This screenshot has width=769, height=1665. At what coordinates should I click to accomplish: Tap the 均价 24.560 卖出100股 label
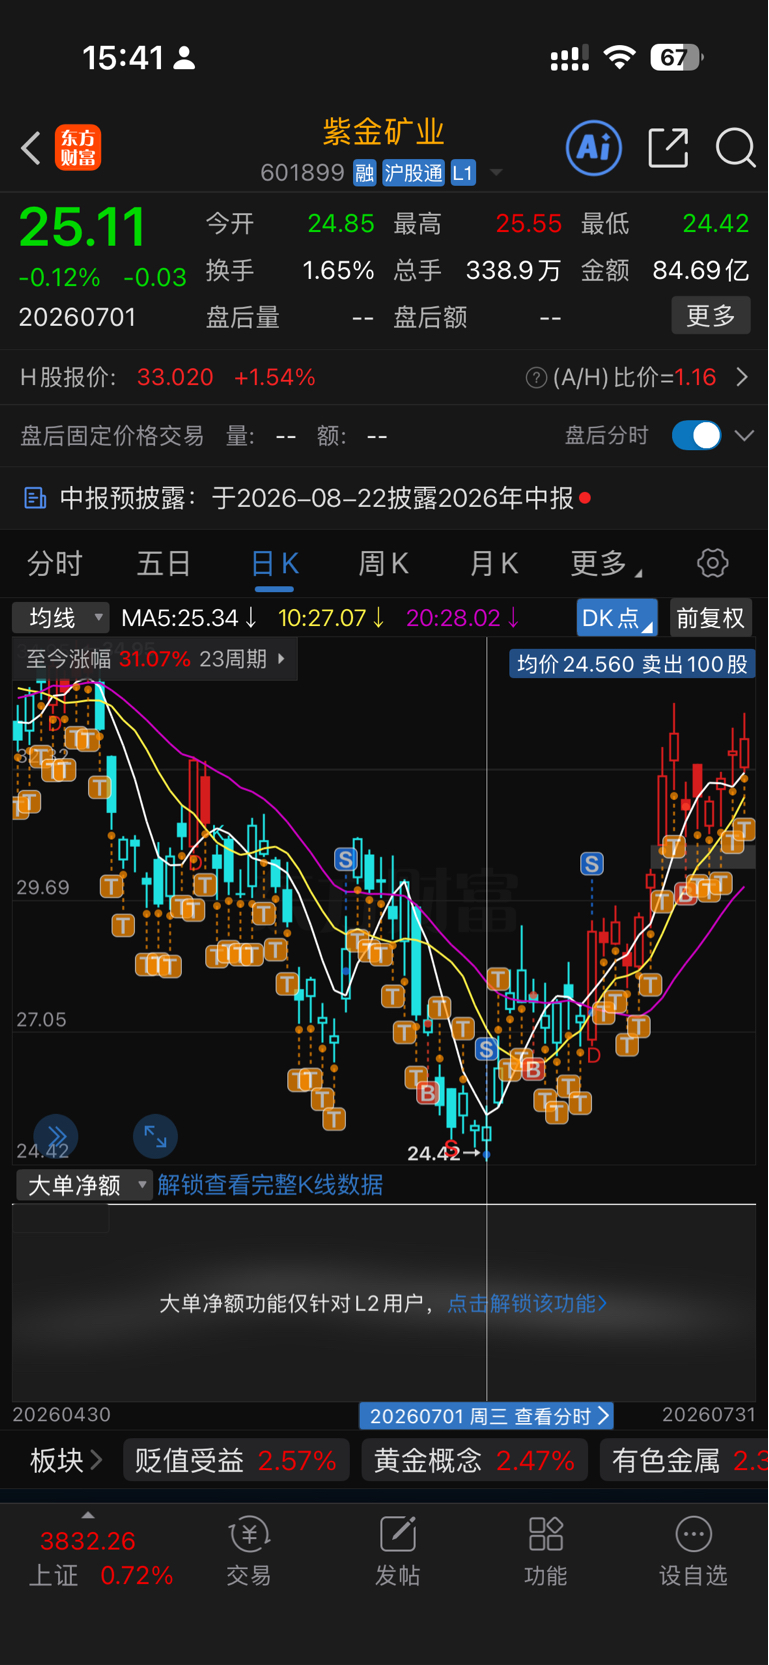[x=633, y=664]
